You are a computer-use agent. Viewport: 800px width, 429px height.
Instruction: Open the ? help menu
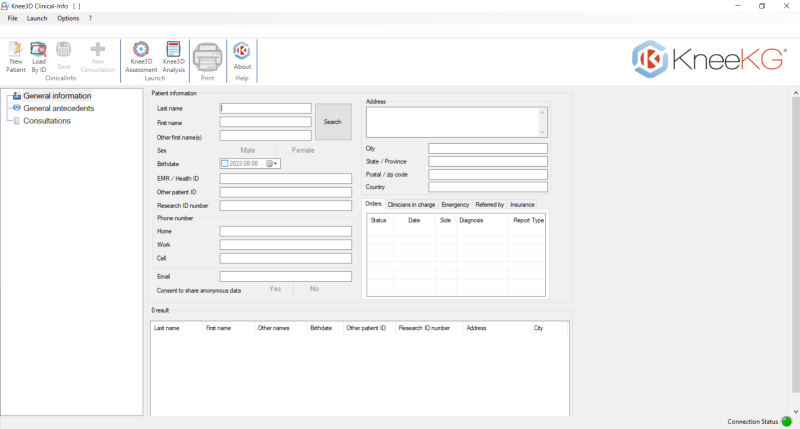tap(90, 18)
